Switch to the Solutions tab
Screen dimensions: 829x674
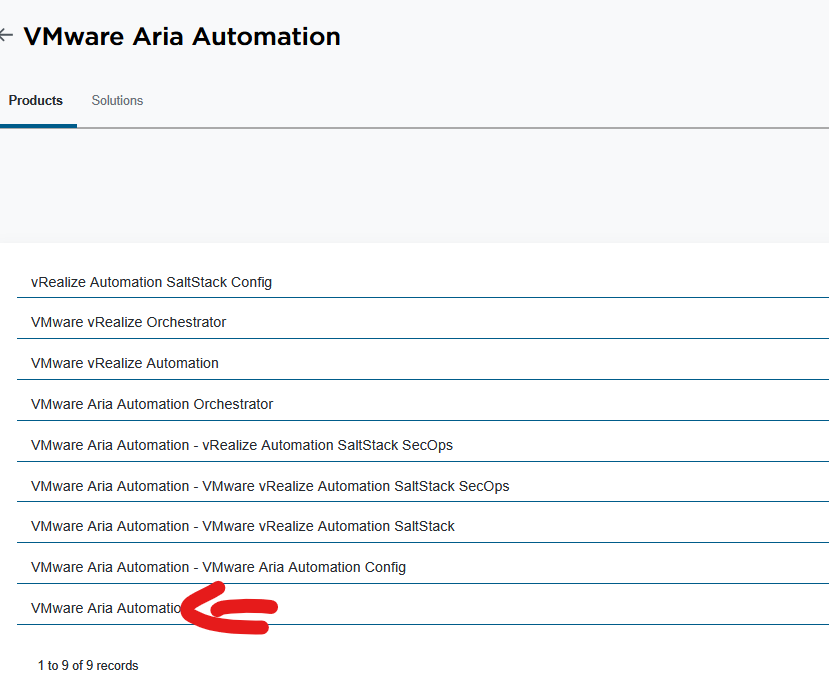(x=117, y=100)
